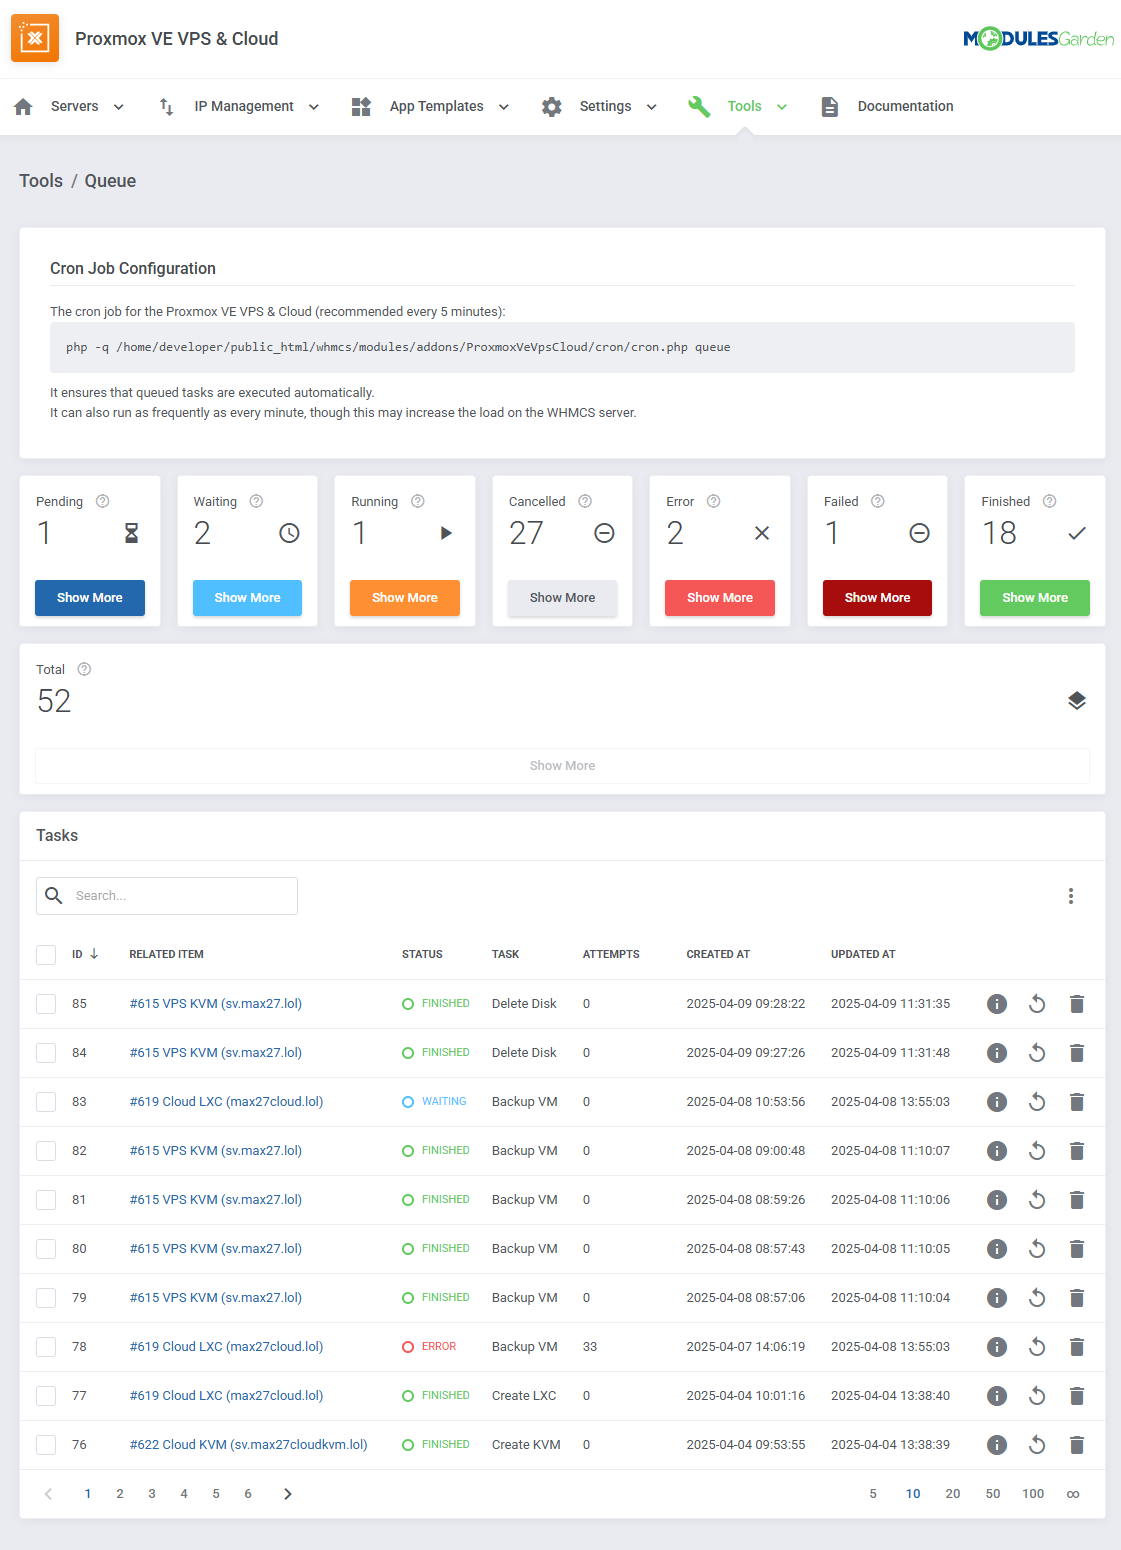The image size is (1121, 1550).
Task: Show info for task 85
Action: click(x=997, y=1004)
